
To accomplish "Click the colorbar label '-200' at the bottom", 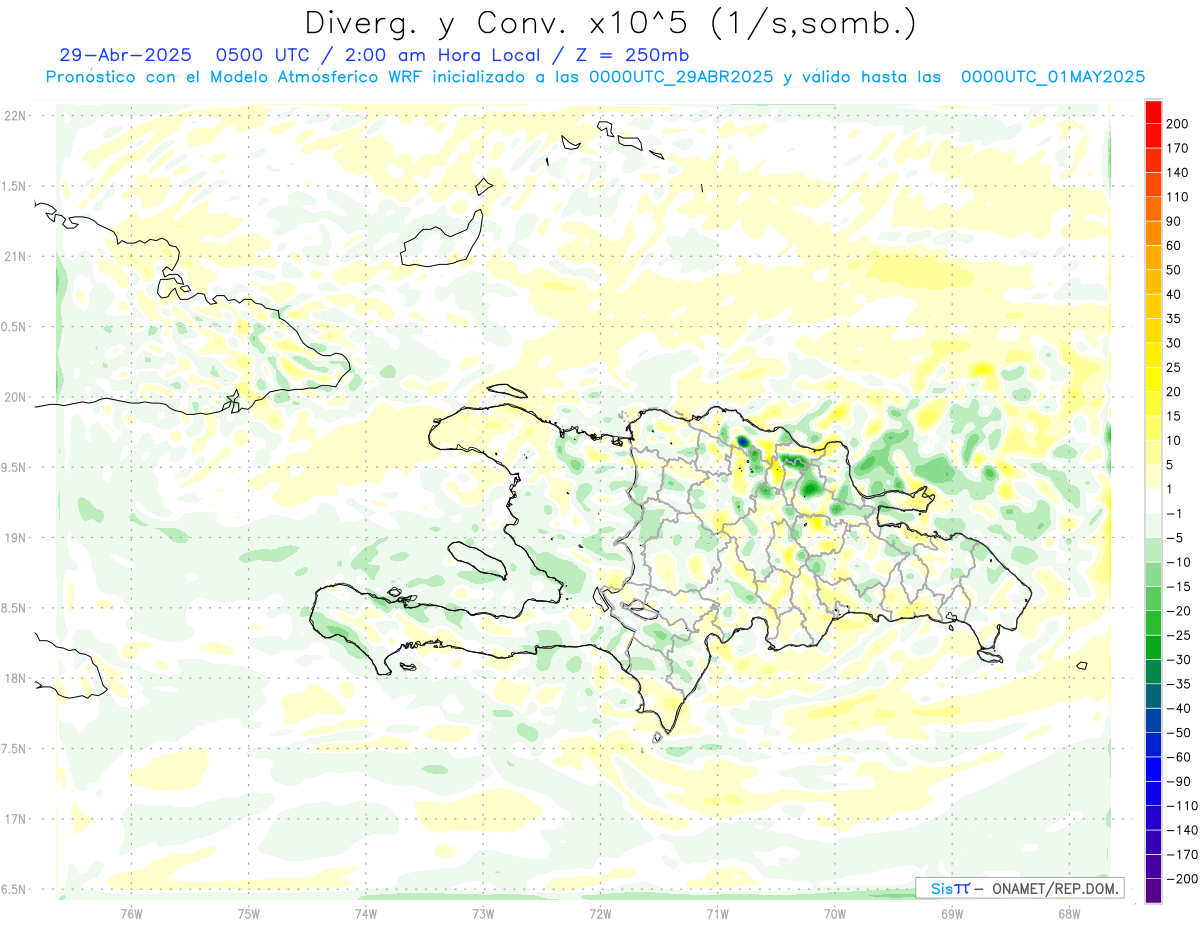I will click(1182, 878).
